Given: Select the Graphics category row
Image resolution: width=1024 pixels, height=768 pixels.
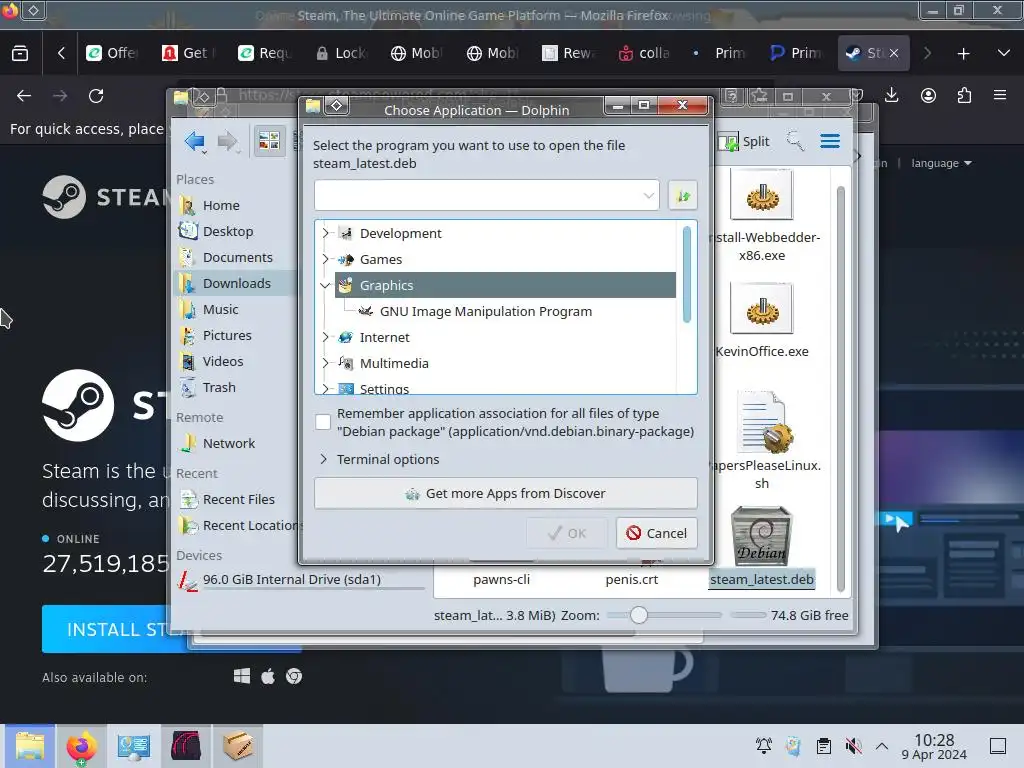Looking at the screenshot, I should 505,285.
